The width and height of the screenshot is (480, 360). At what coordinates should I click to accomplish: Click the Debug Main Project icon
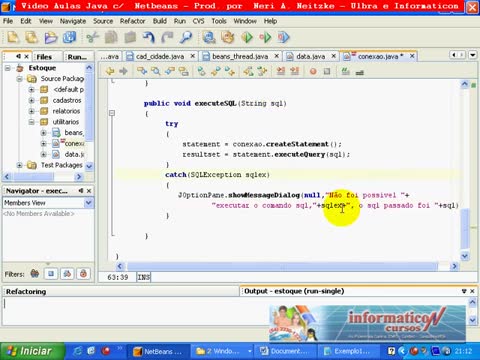pos(265,37)
